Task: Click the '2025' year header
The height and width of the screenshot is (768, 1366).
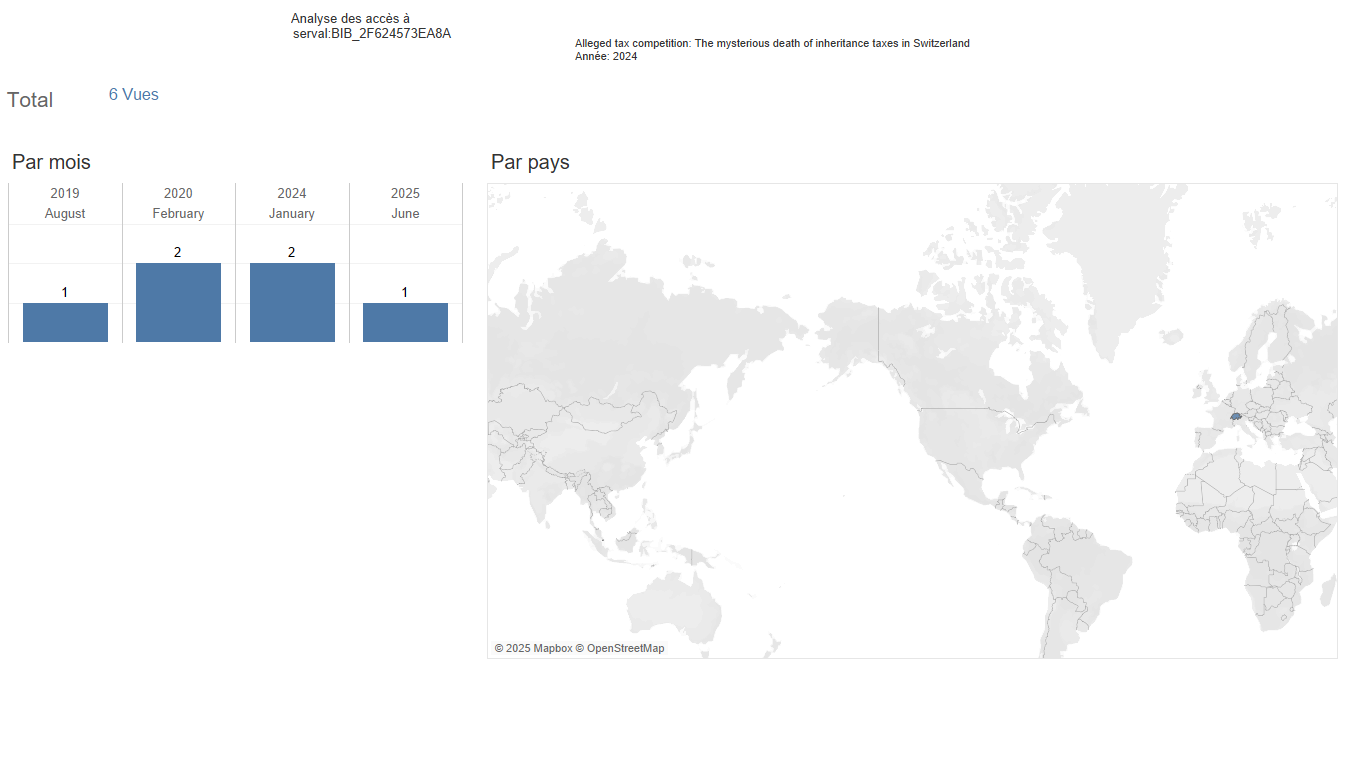Action: click(x=405, y=193)
